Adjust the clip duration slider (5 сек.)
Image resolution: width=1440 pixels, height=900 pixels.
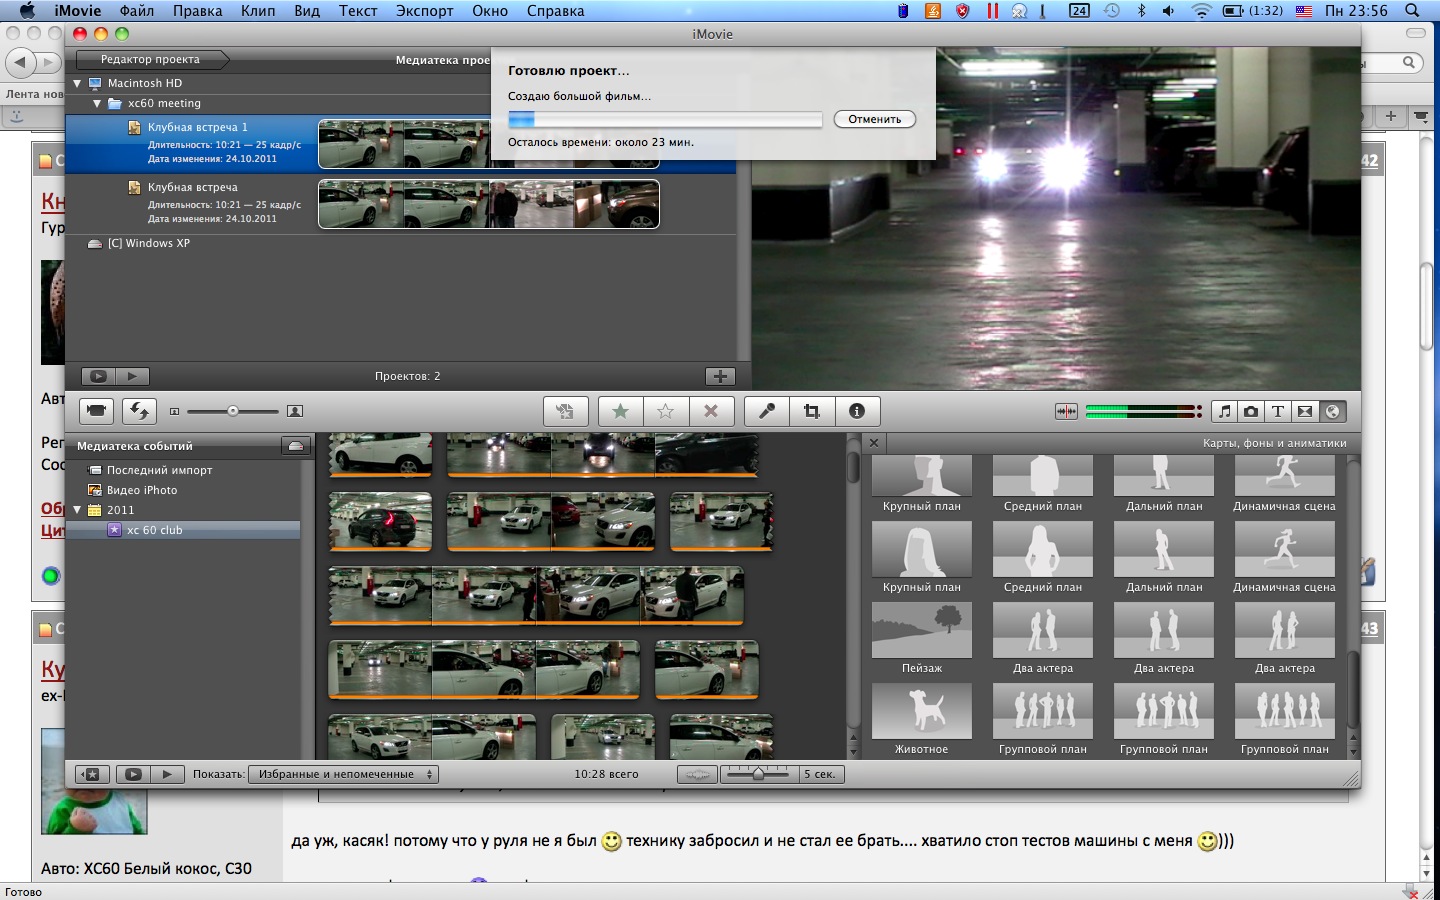pos(758,774)
